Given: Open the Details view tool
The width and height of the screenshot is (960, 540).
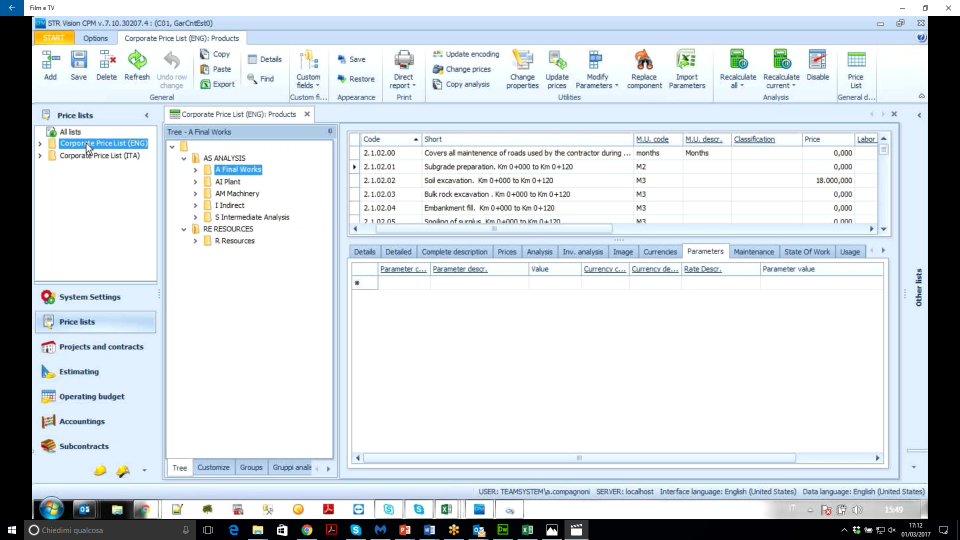Looking at the screenshot, I should click(264, 59).
